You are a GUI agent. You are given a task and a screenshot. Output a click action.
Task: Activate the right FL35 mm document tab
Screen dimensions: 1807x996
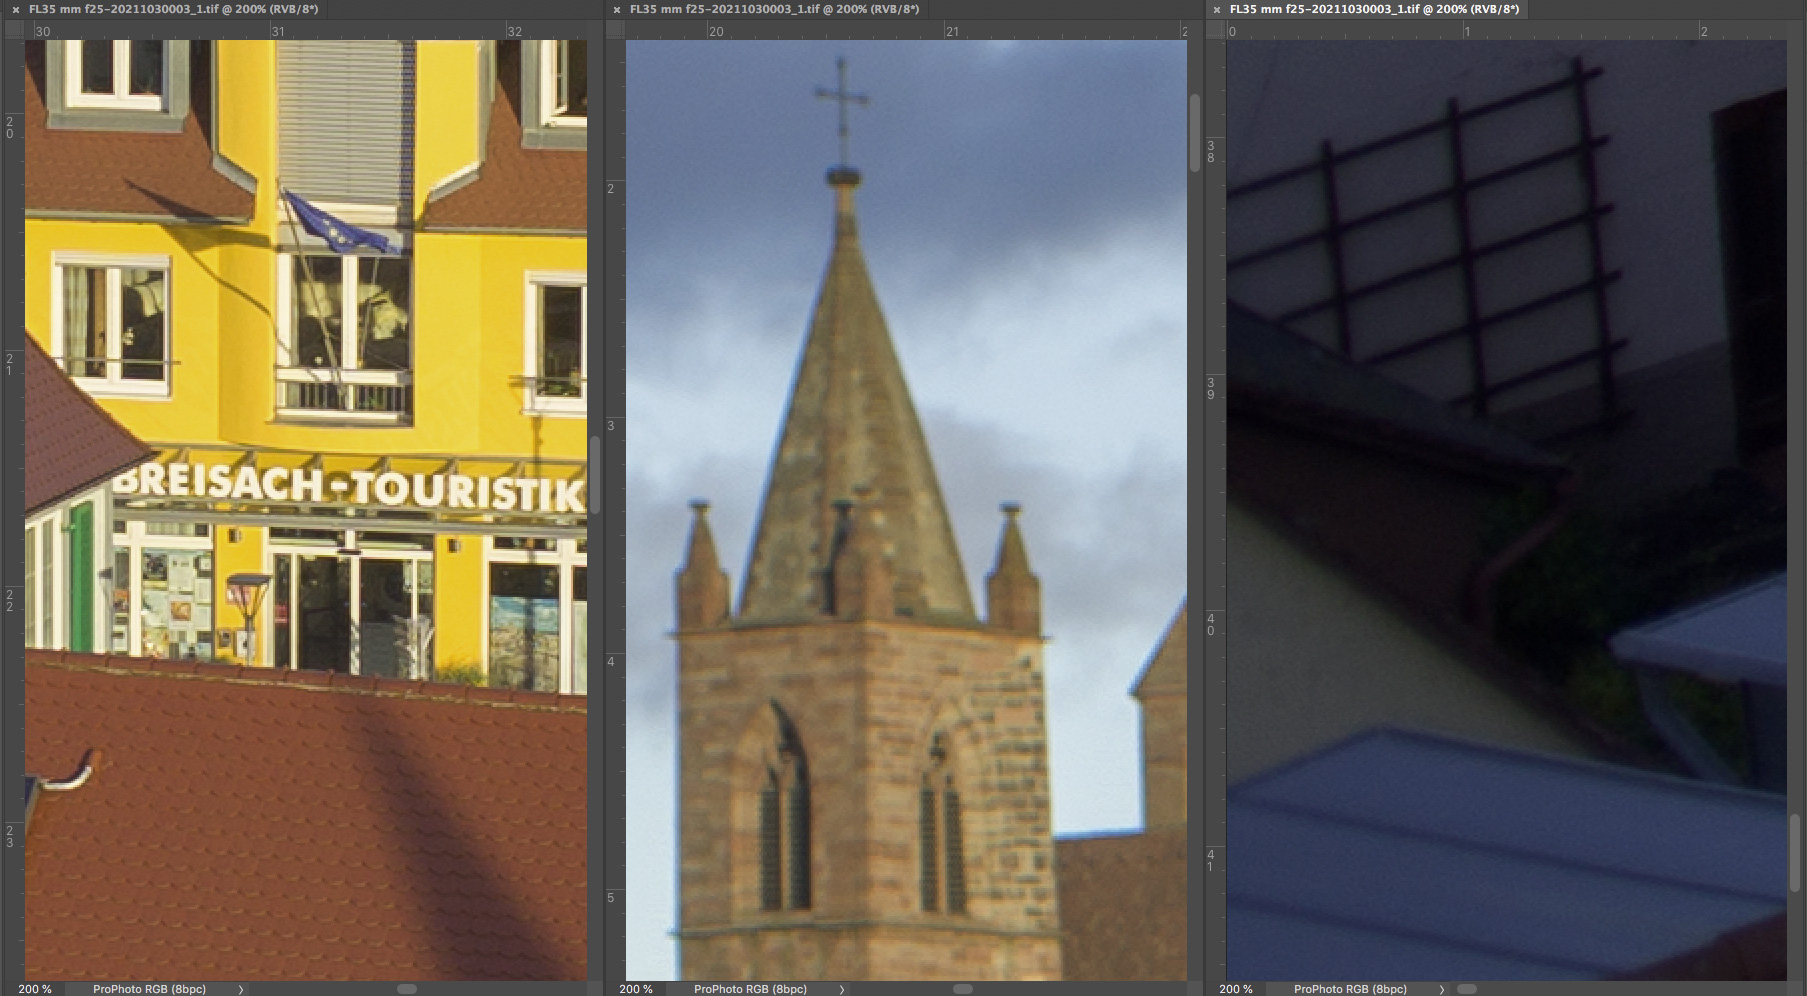(1374, 9)
